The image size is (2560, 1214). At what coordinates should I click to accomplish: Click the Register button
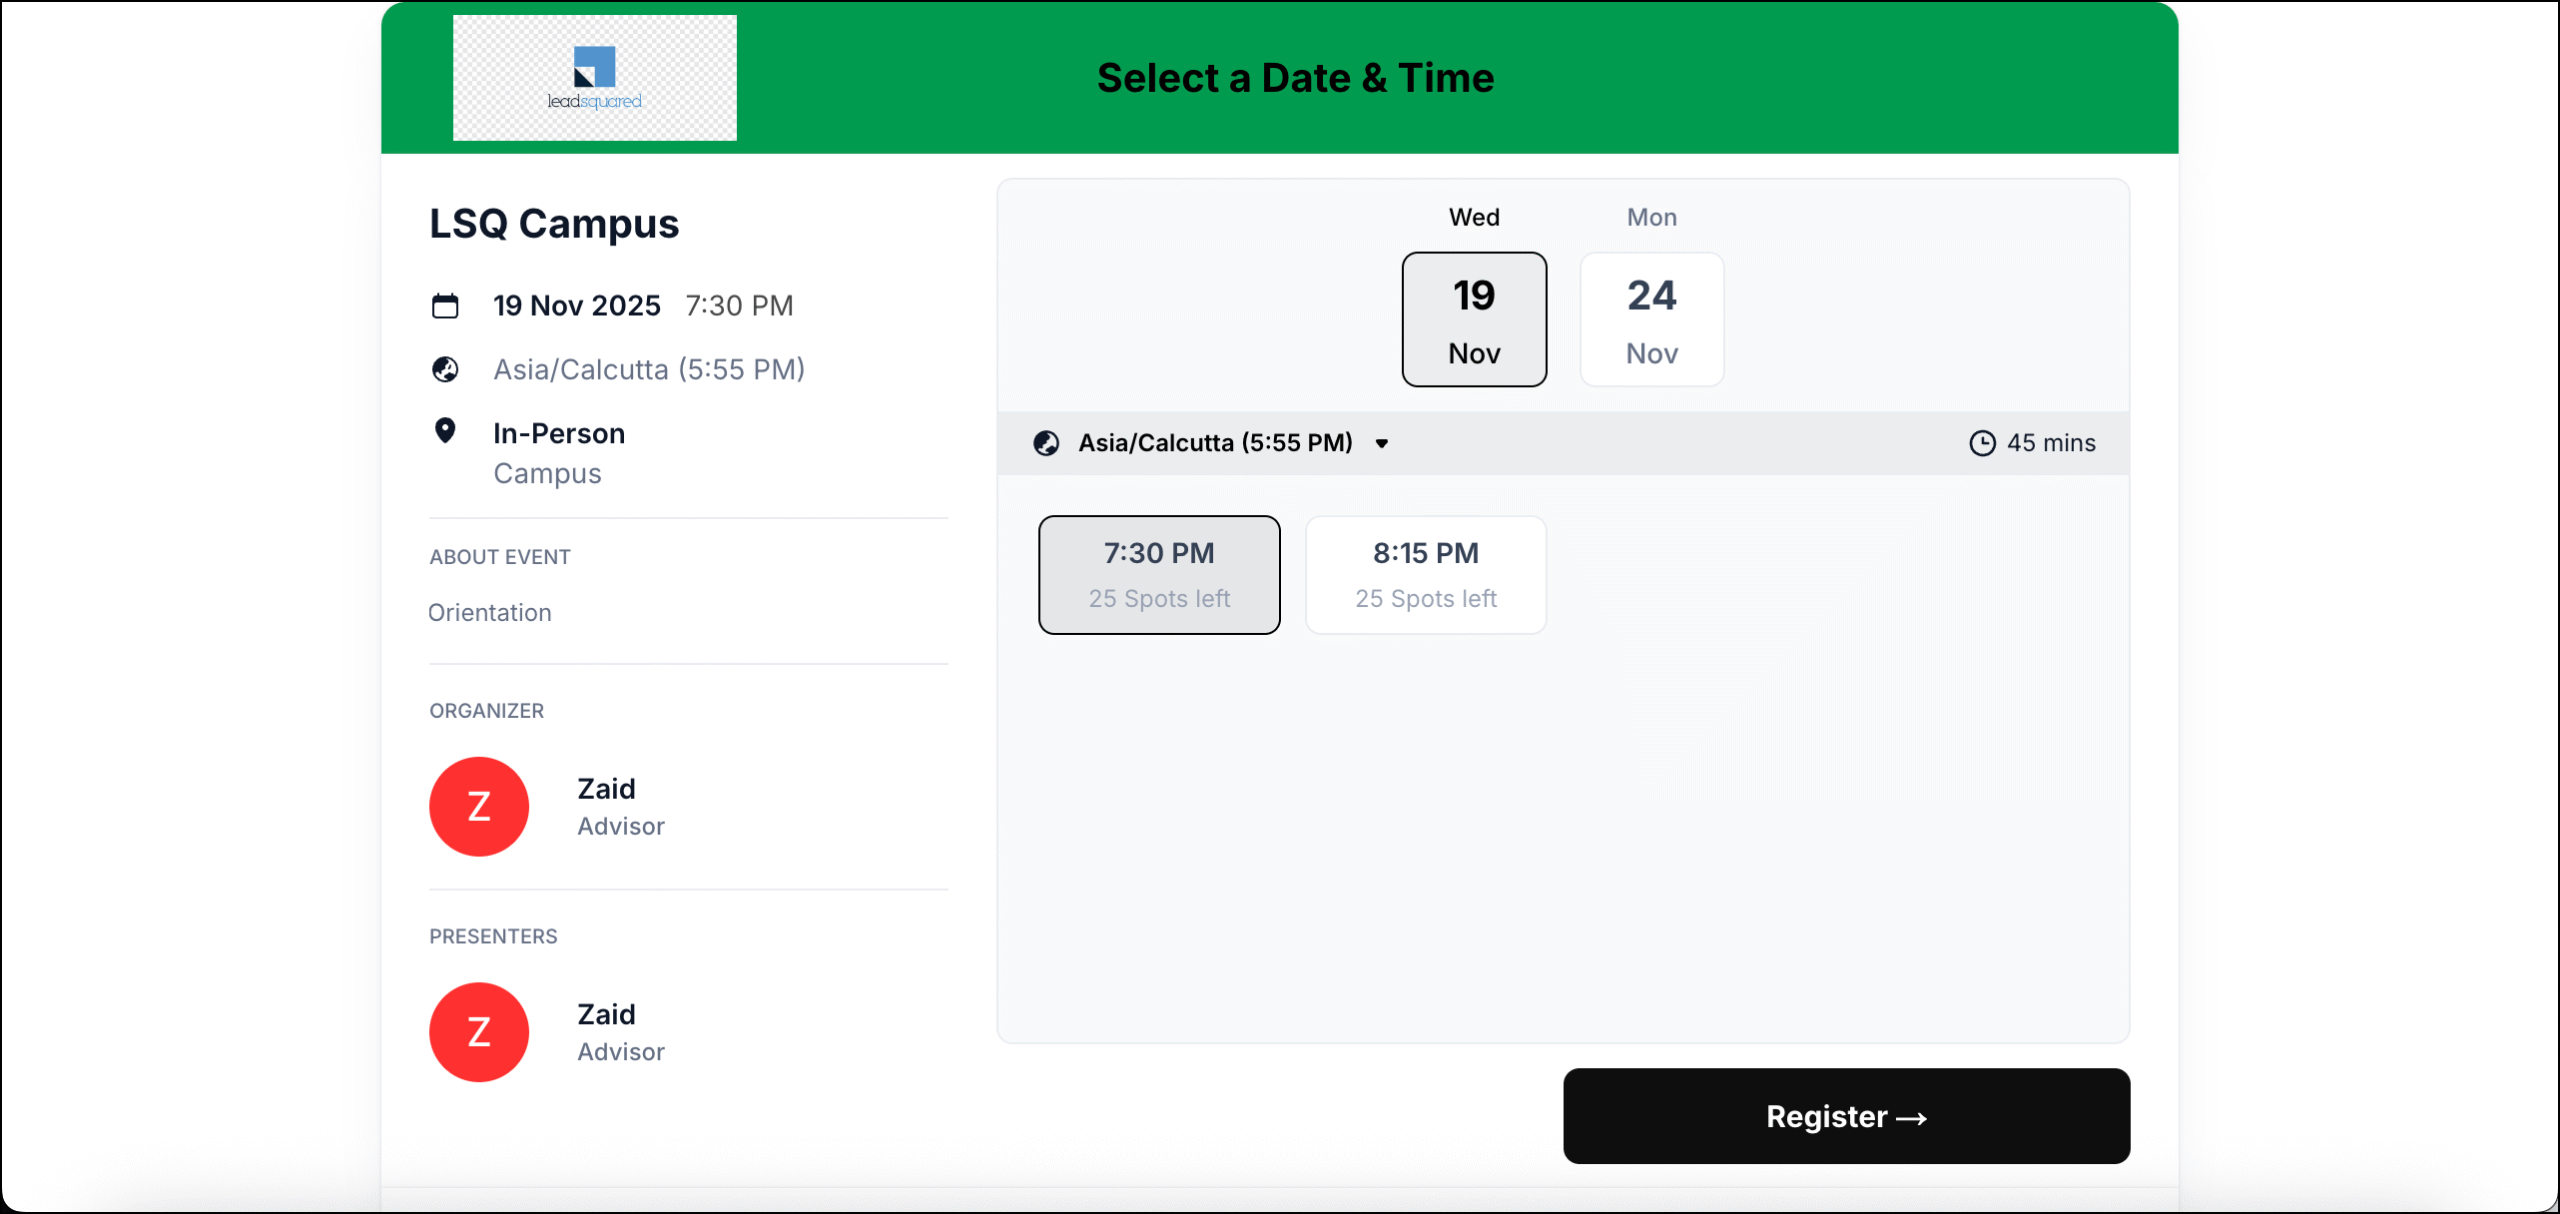[x=1845, y=1116]
